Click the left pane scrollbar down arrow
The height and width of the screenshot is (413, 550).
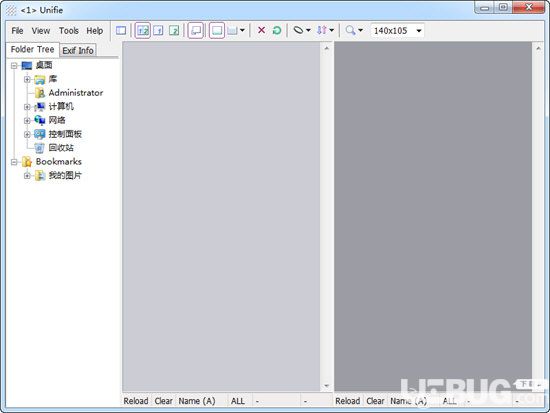(327, 386)
